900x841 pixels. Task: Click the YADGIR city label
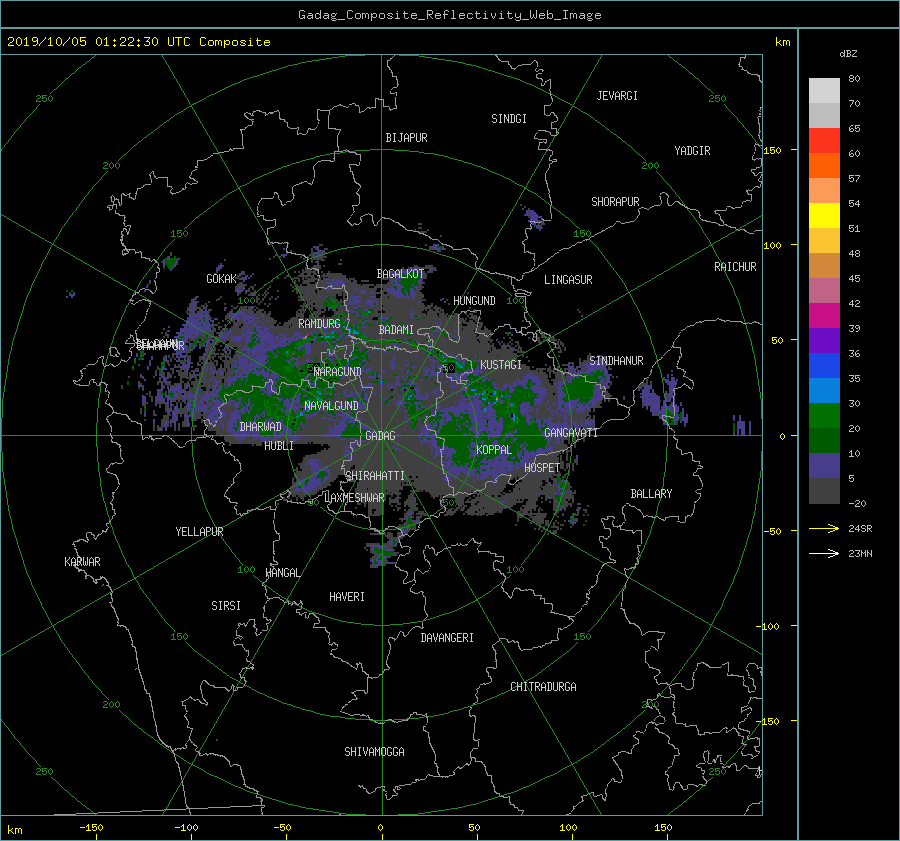tap(692, 151)
